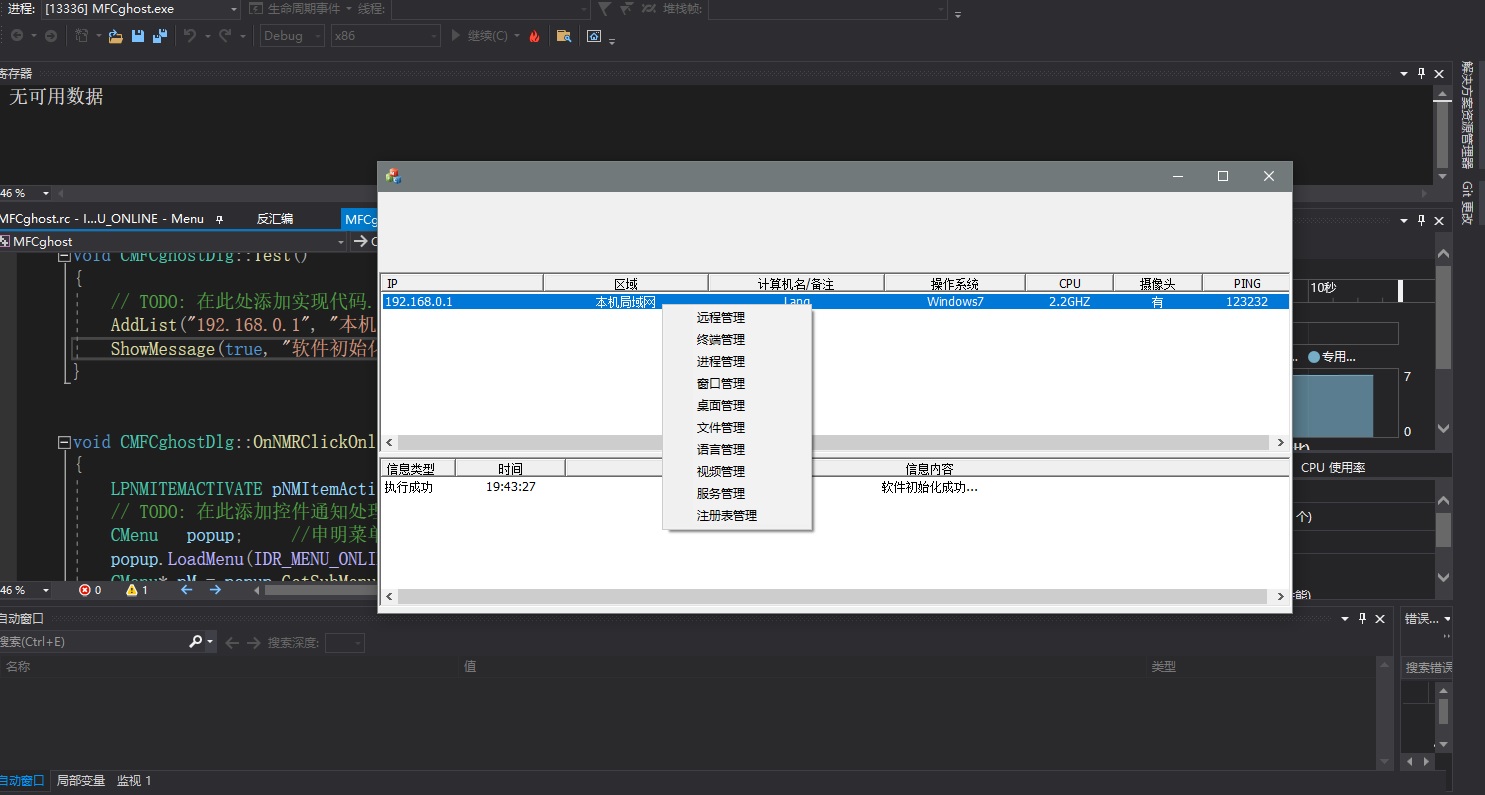The height and width of the screenshot is (795, 1485).
Task: Open the process MFCghost.exe dropdown
Action: [x=233, y=9]
